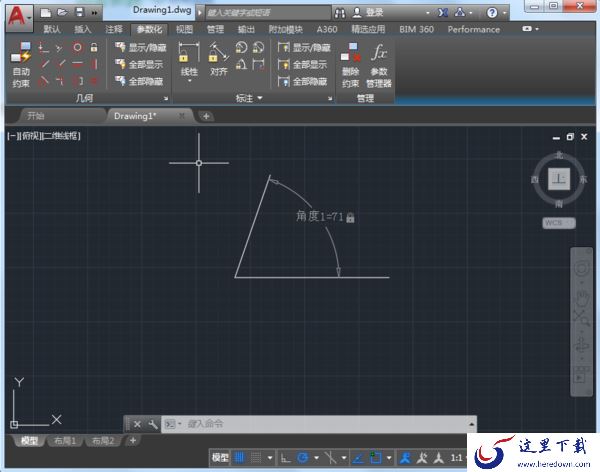Open command line customize wrench

click(x=153, y=424)
